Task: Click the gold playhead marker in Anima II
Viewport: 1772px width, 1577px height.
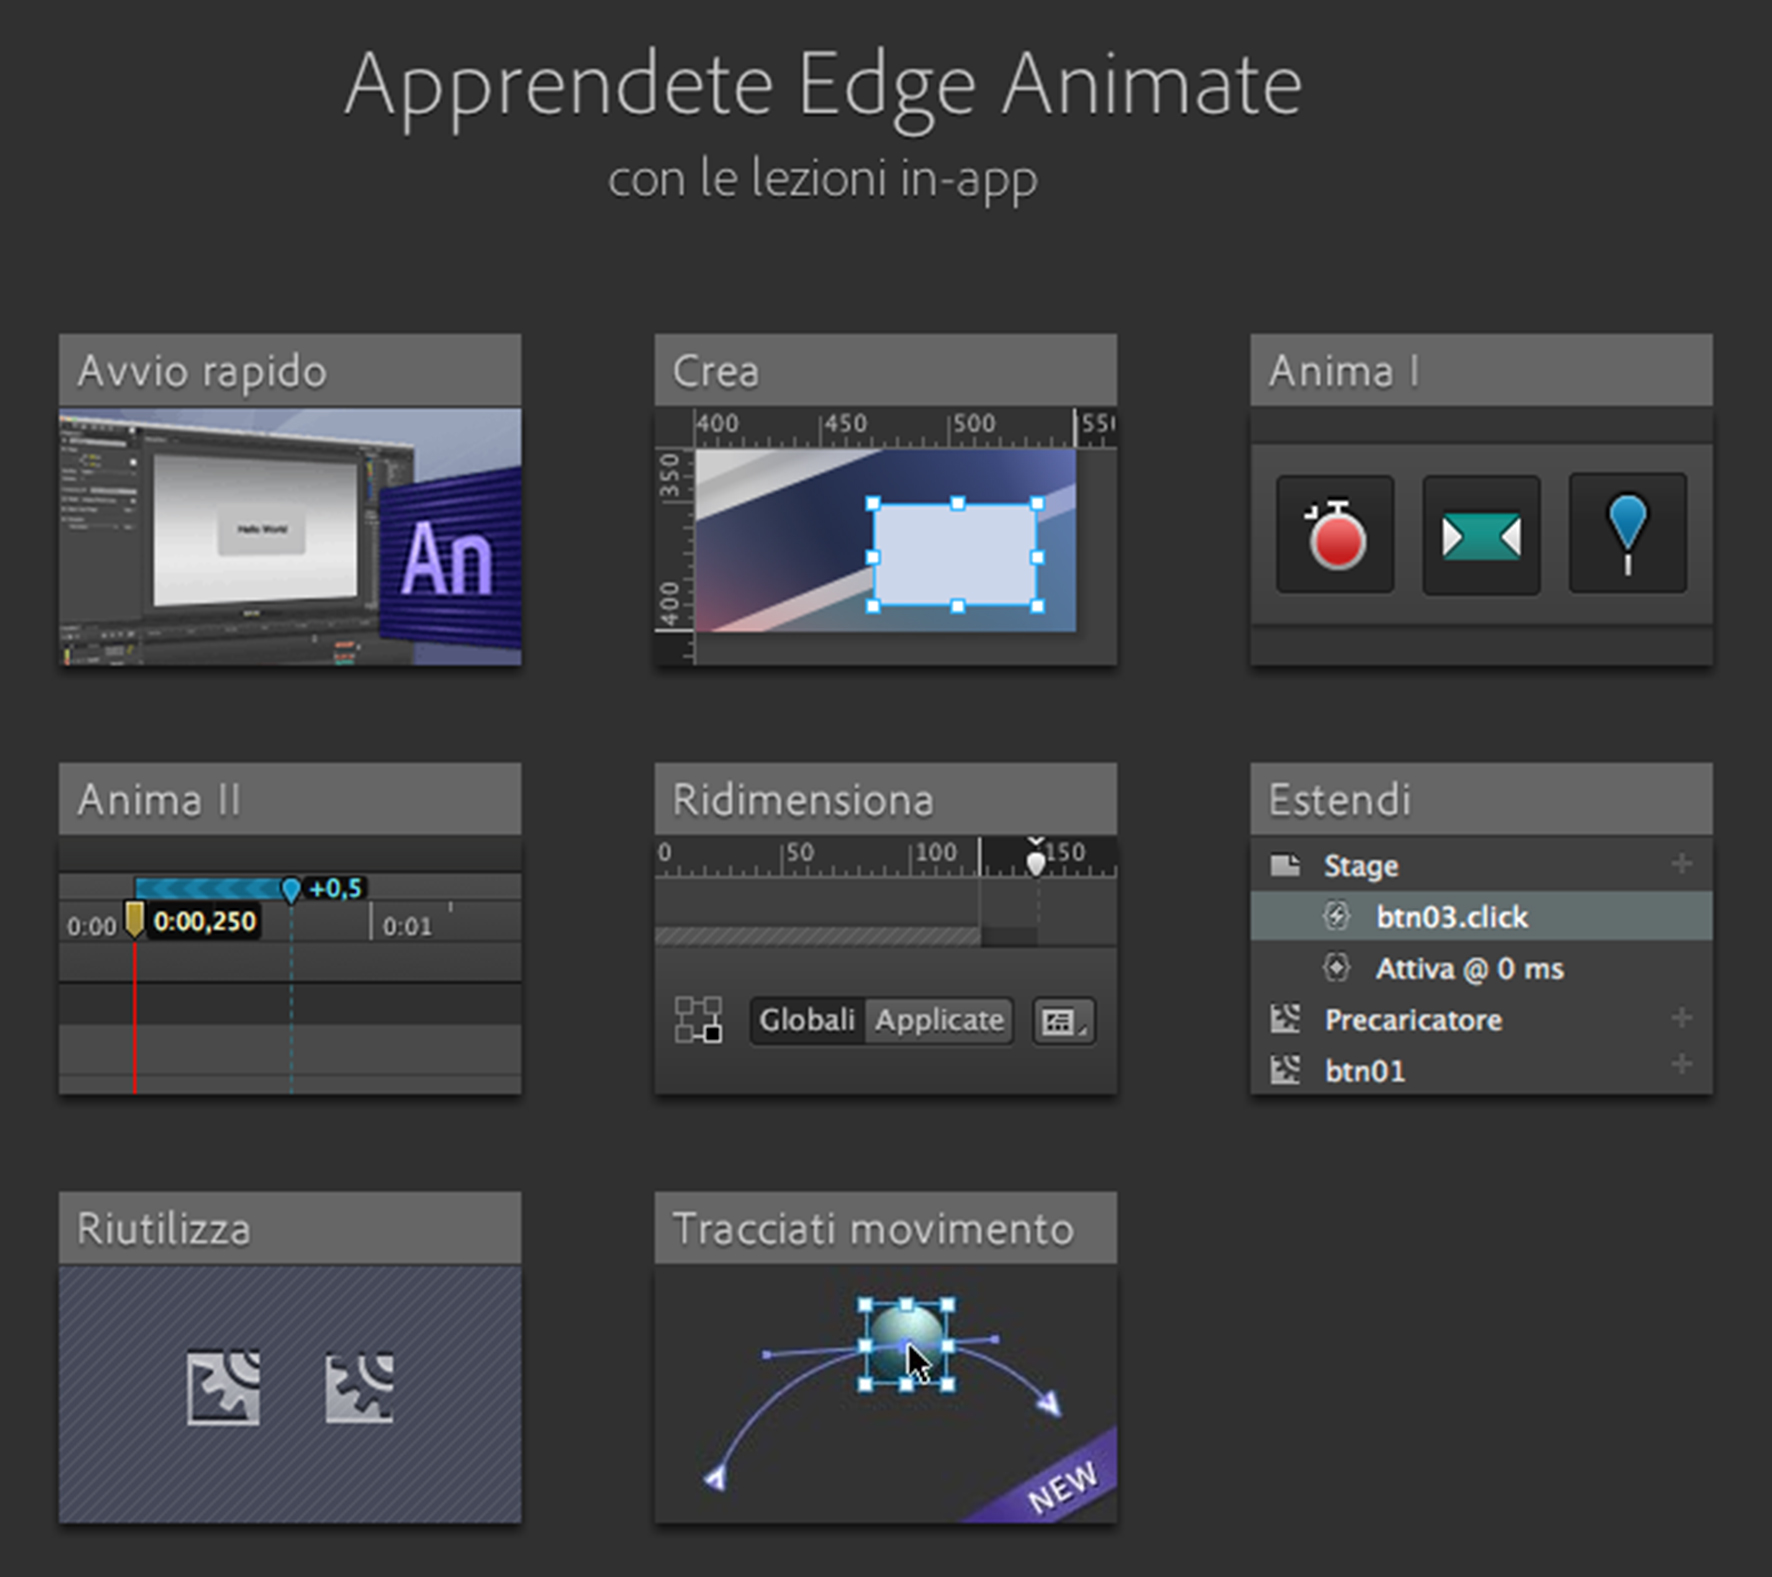Action: coord(134,918)
